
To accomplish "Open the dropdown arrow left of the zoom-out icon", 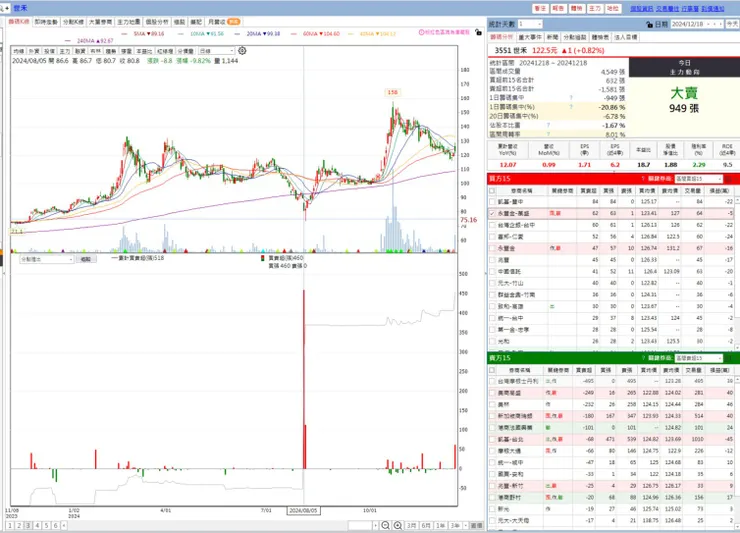I will click(375, 525).
